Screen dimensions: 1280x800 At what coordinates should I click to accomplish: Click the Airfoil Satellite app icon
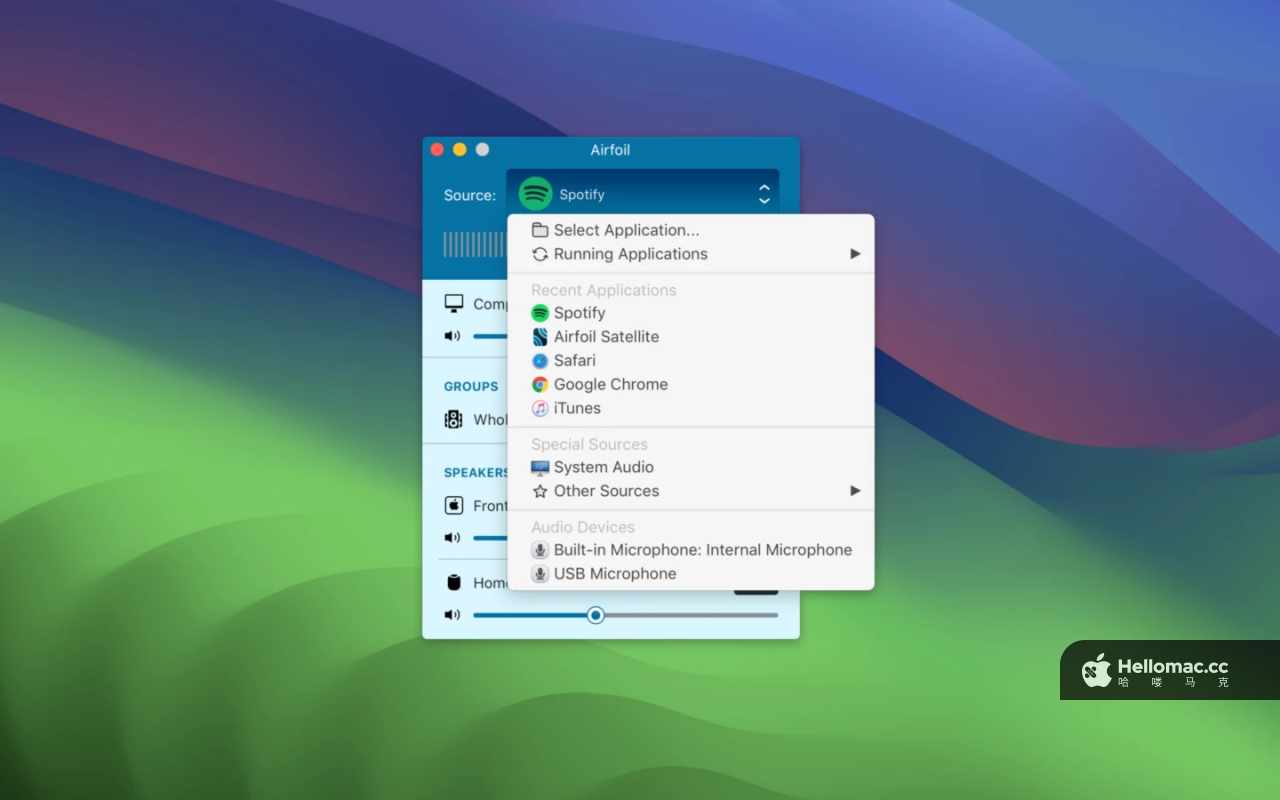(540, 337)
